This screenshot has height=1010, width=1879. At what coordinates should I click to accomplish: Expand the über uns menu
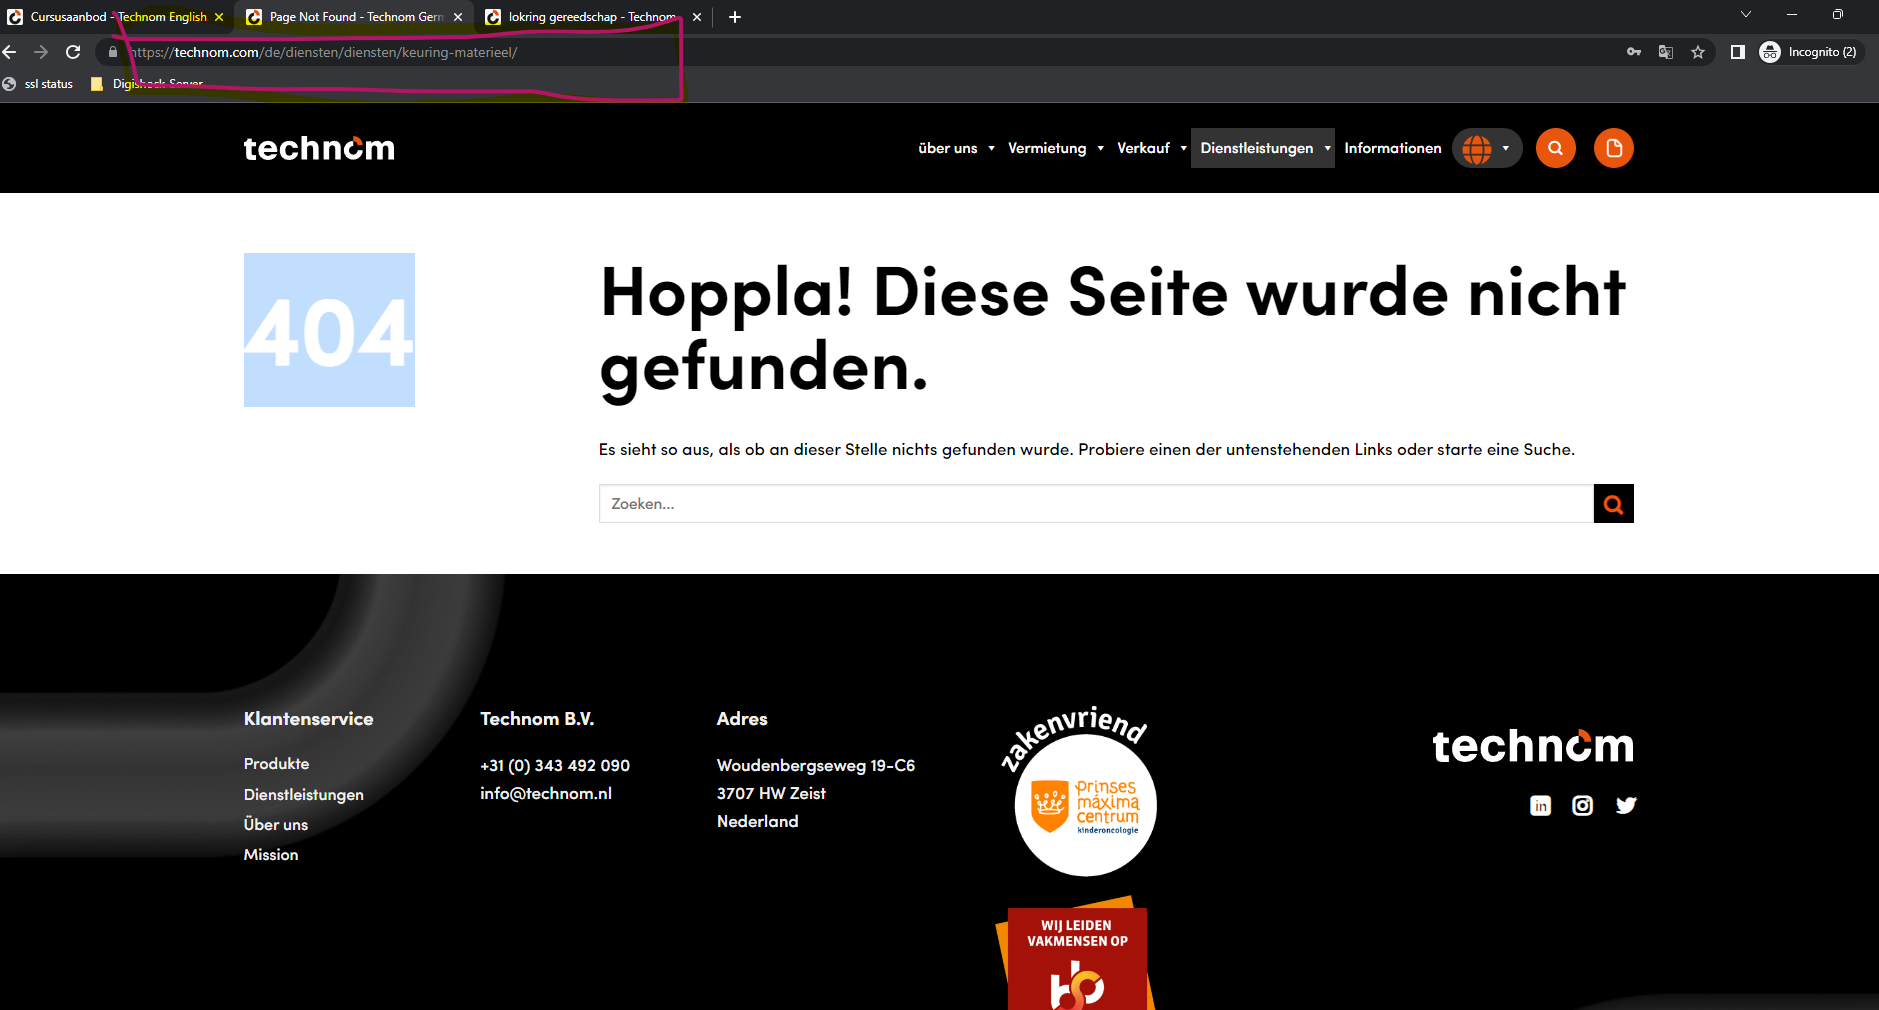point(956,148)
